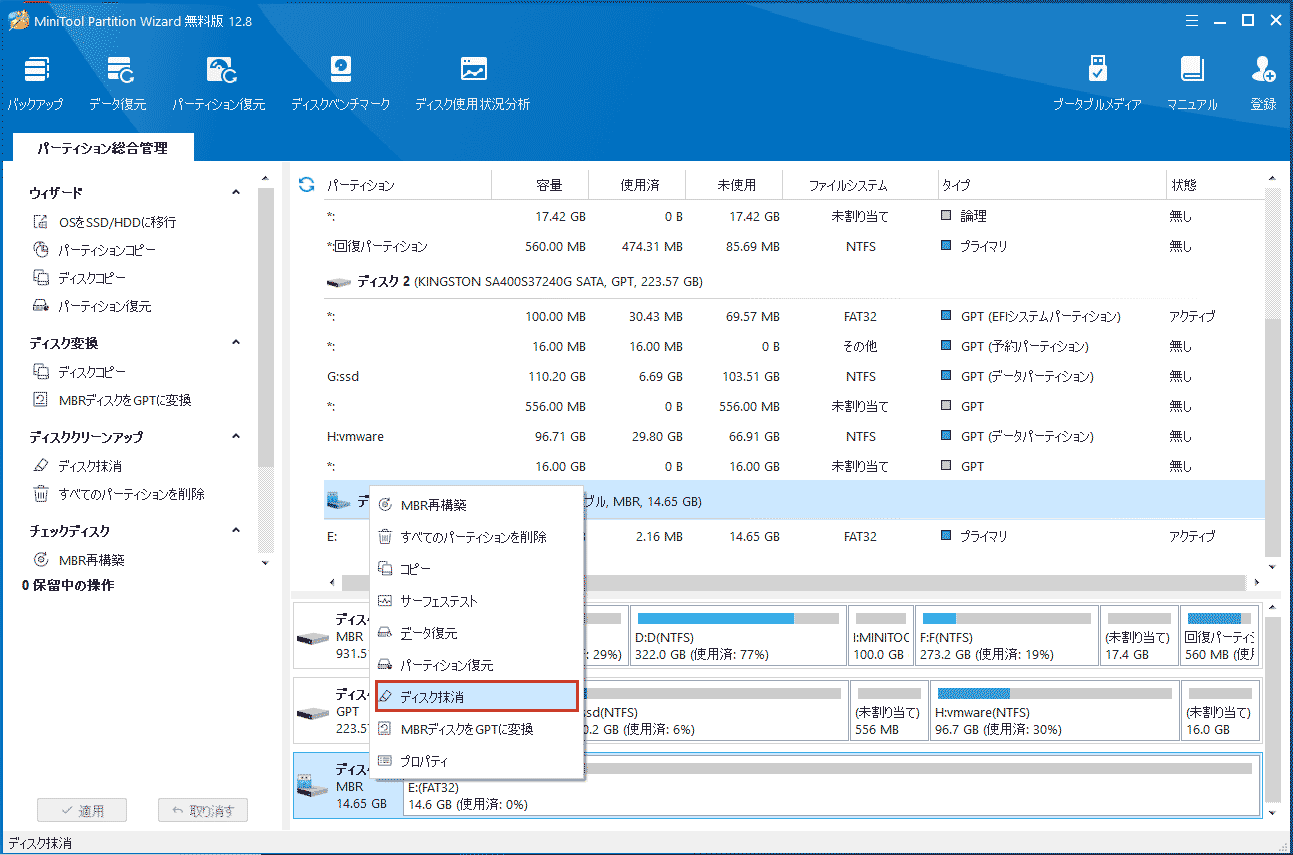Click the left sidebar scroll-down arrow

[266, 563]
